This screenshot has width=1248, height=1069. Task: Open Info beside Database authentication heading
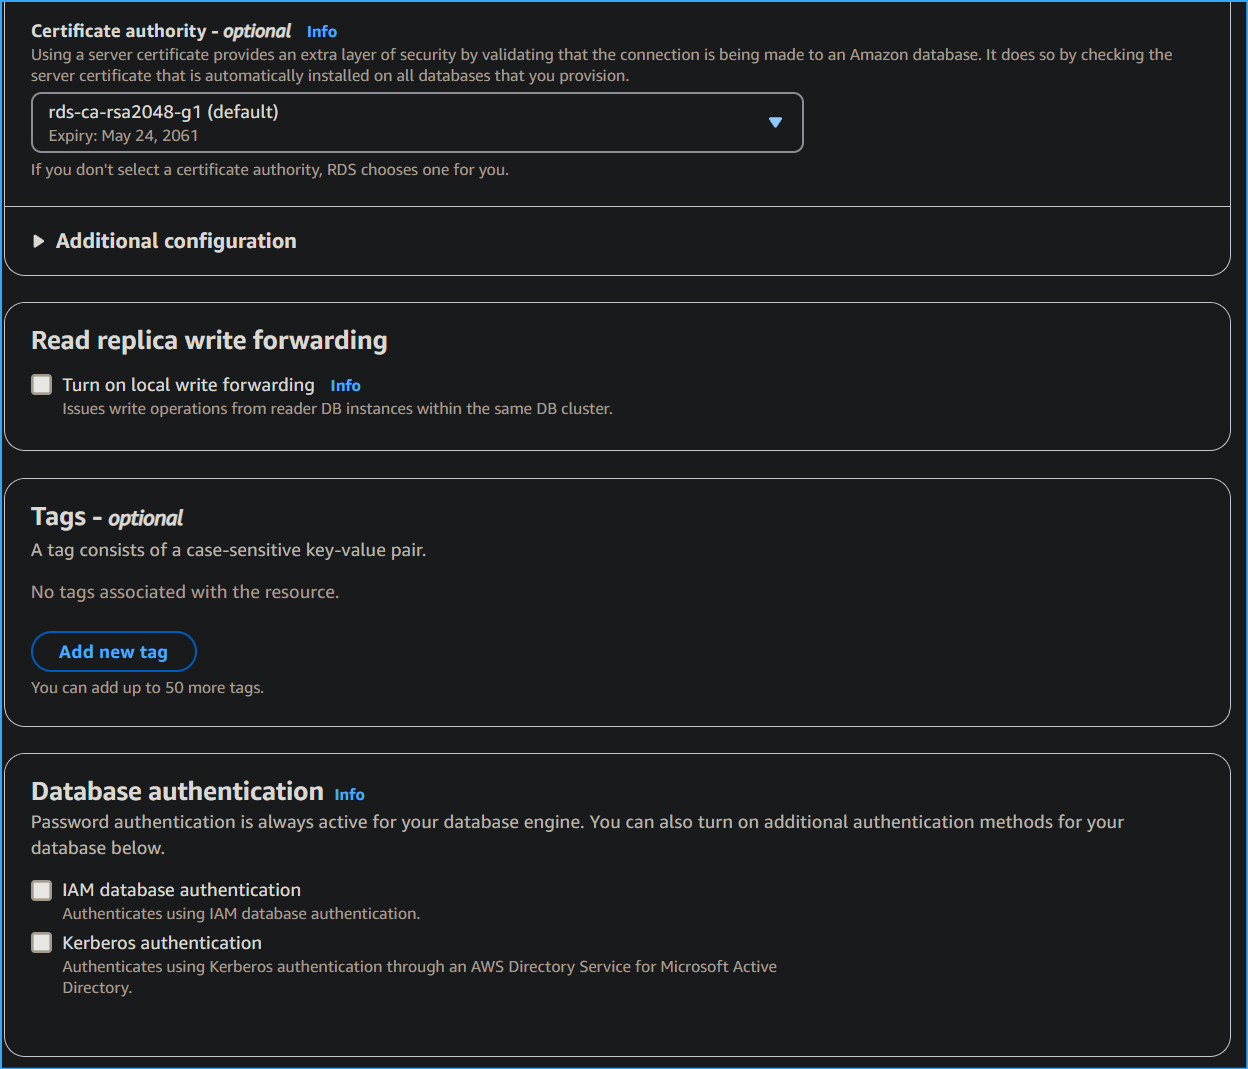(x=349, y=794)
